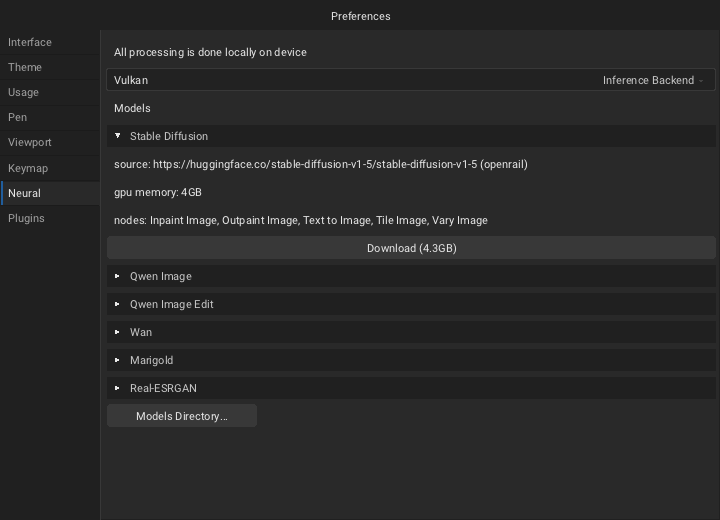Select the Neural tab
The width and height of the screenshot is (720, 520).
[x=24, y=193]
